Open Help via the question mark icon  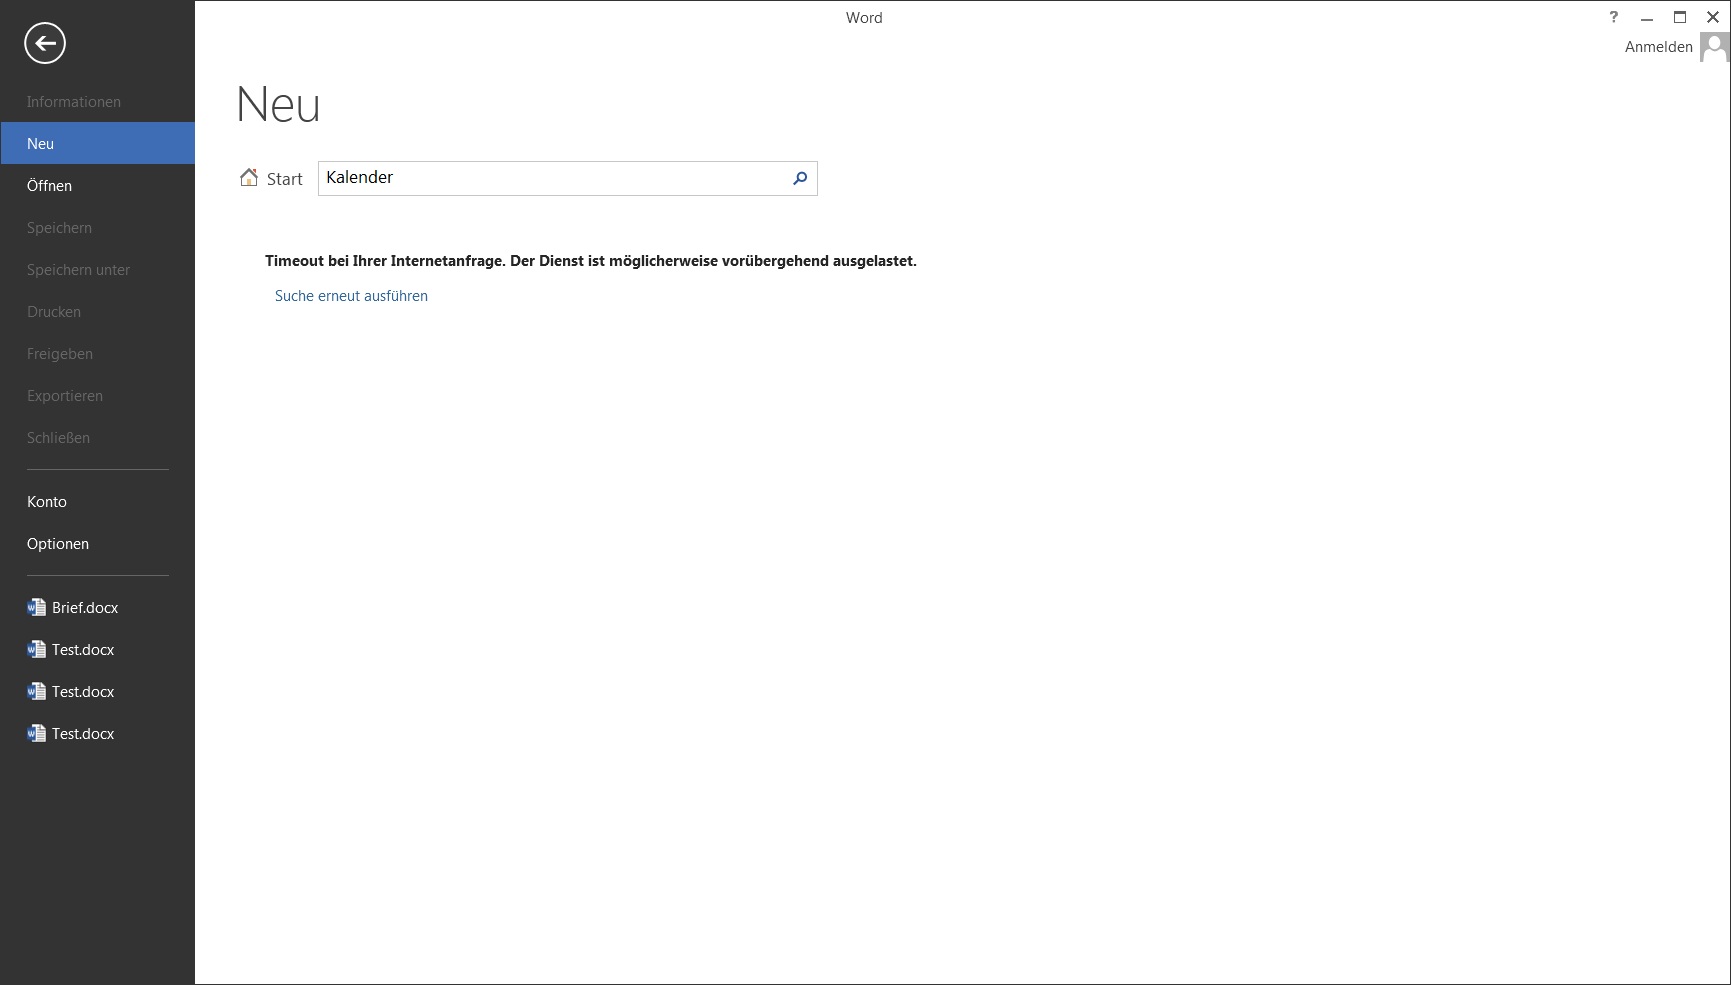(1613, 17)
